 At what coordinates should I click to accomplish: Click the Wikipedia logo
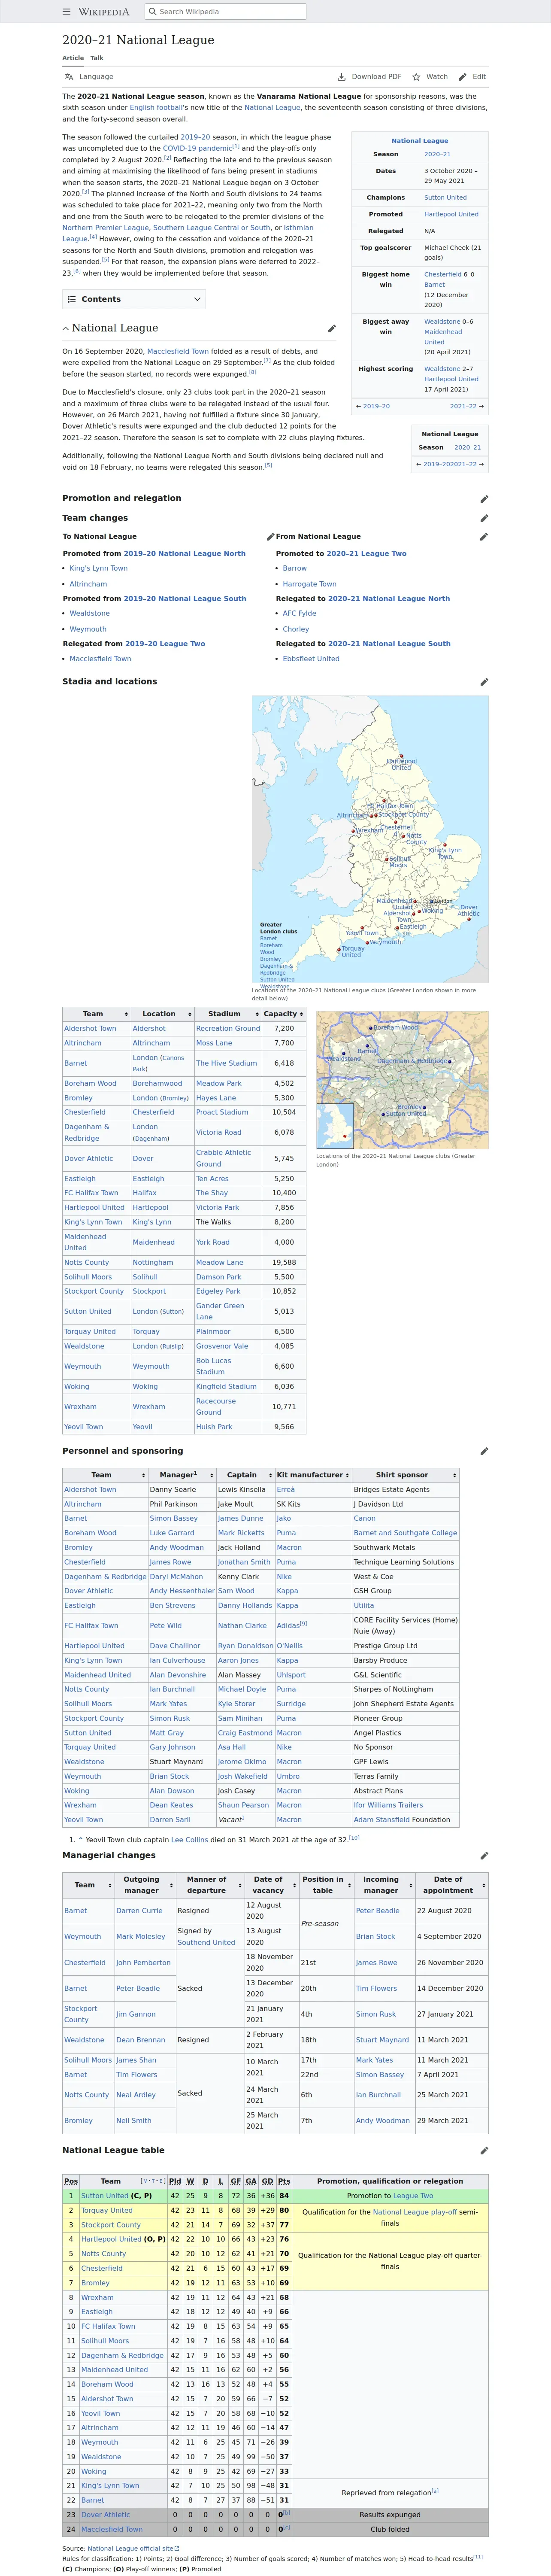point(104,12)
